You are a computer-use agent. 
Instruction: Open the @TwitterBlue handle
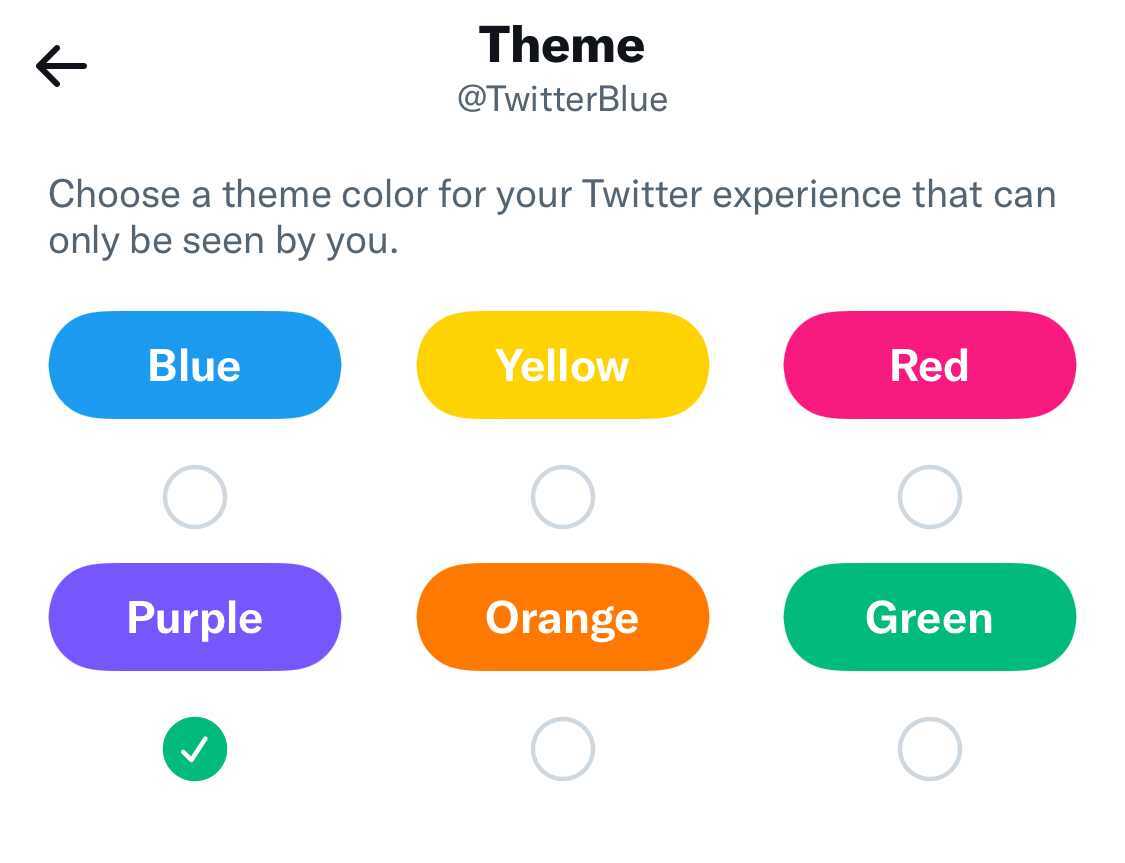click(562, 99)
